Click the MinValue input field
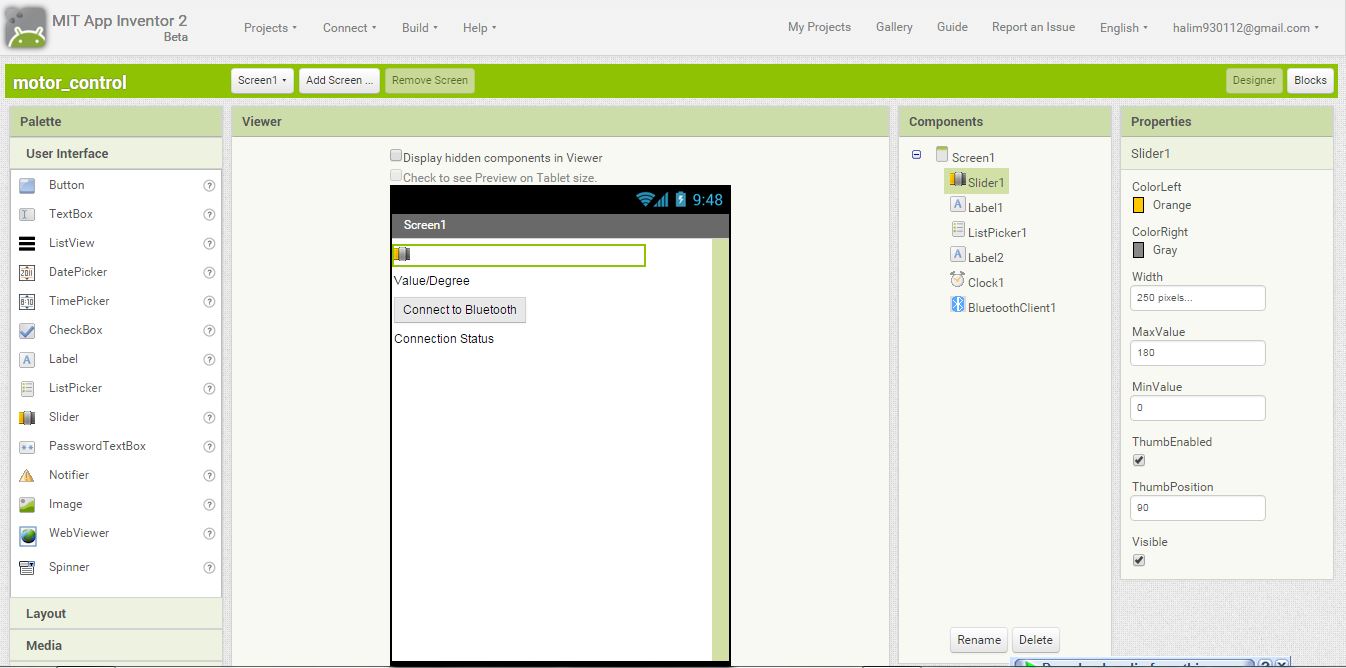Screen dimensions: 1346x668 [x=1198, y=408]
